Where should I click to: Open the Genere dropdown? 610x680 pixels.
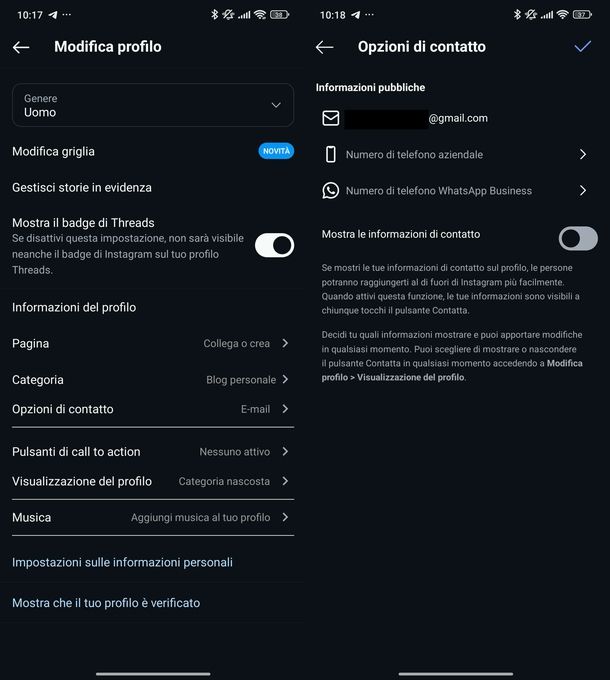(x=153, y=105)
